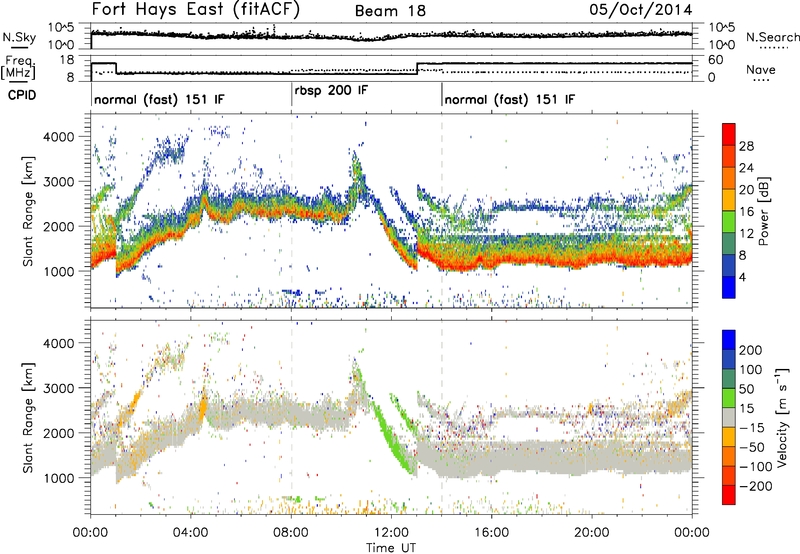Click the 'N.Search' legend label
Screen dimensions: 800x554
coord(772,37)
